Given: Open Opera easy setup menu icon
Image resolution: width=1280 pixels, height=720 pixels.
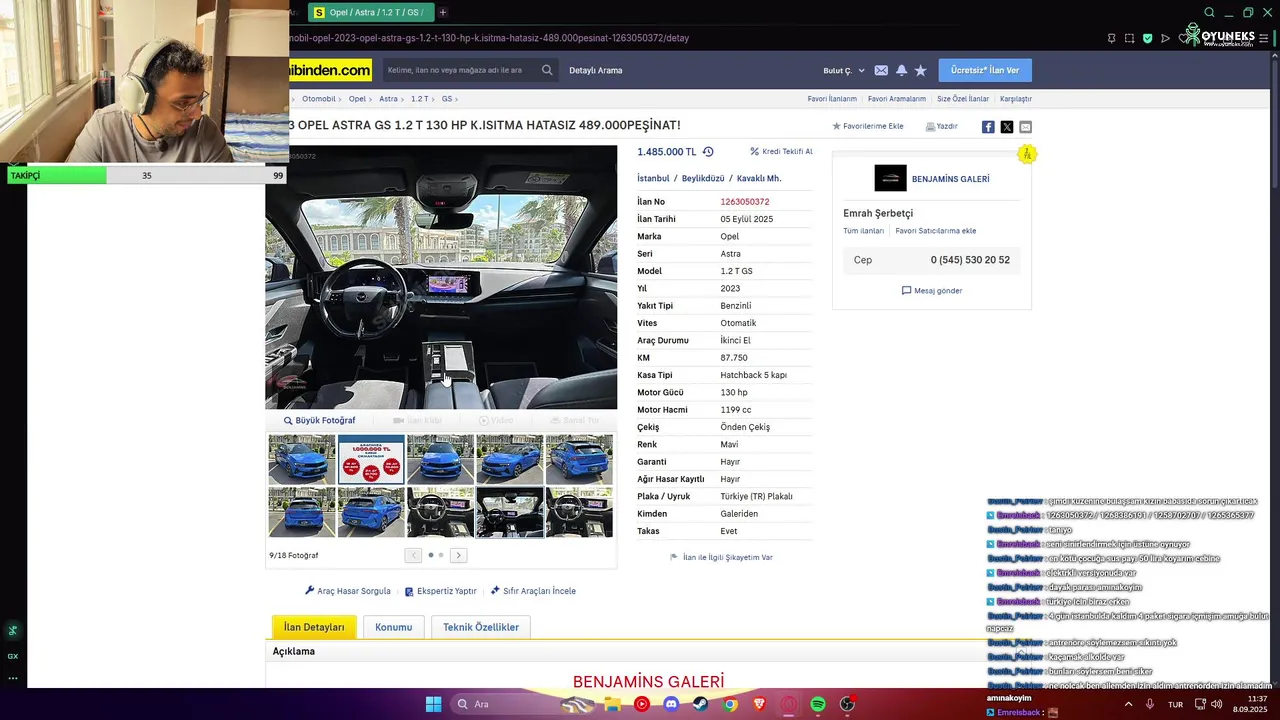Looking at the screenshot, I should point(1263,38).
